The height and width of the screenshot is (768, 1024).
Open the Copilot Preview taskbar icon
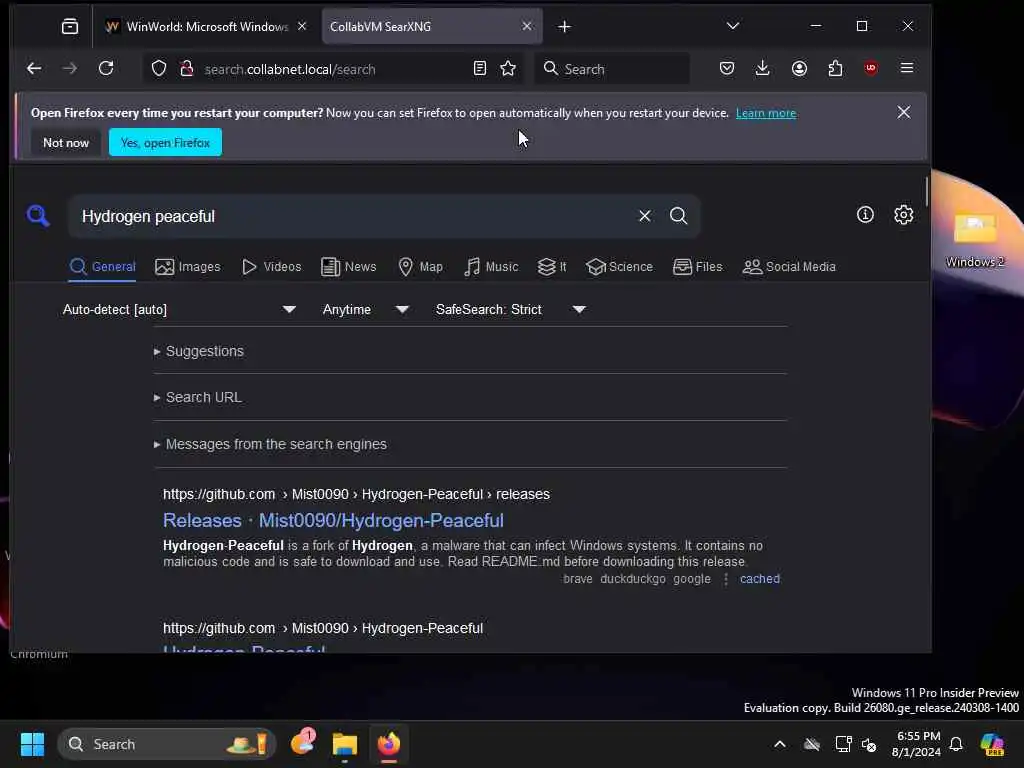[x=992, y=744]
